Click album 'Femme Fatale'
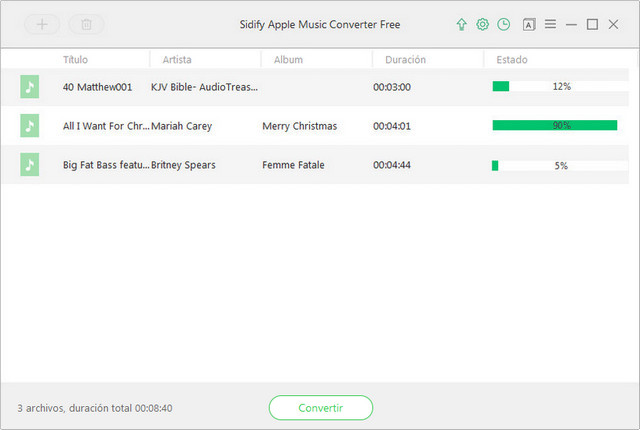 click(293, 165)
